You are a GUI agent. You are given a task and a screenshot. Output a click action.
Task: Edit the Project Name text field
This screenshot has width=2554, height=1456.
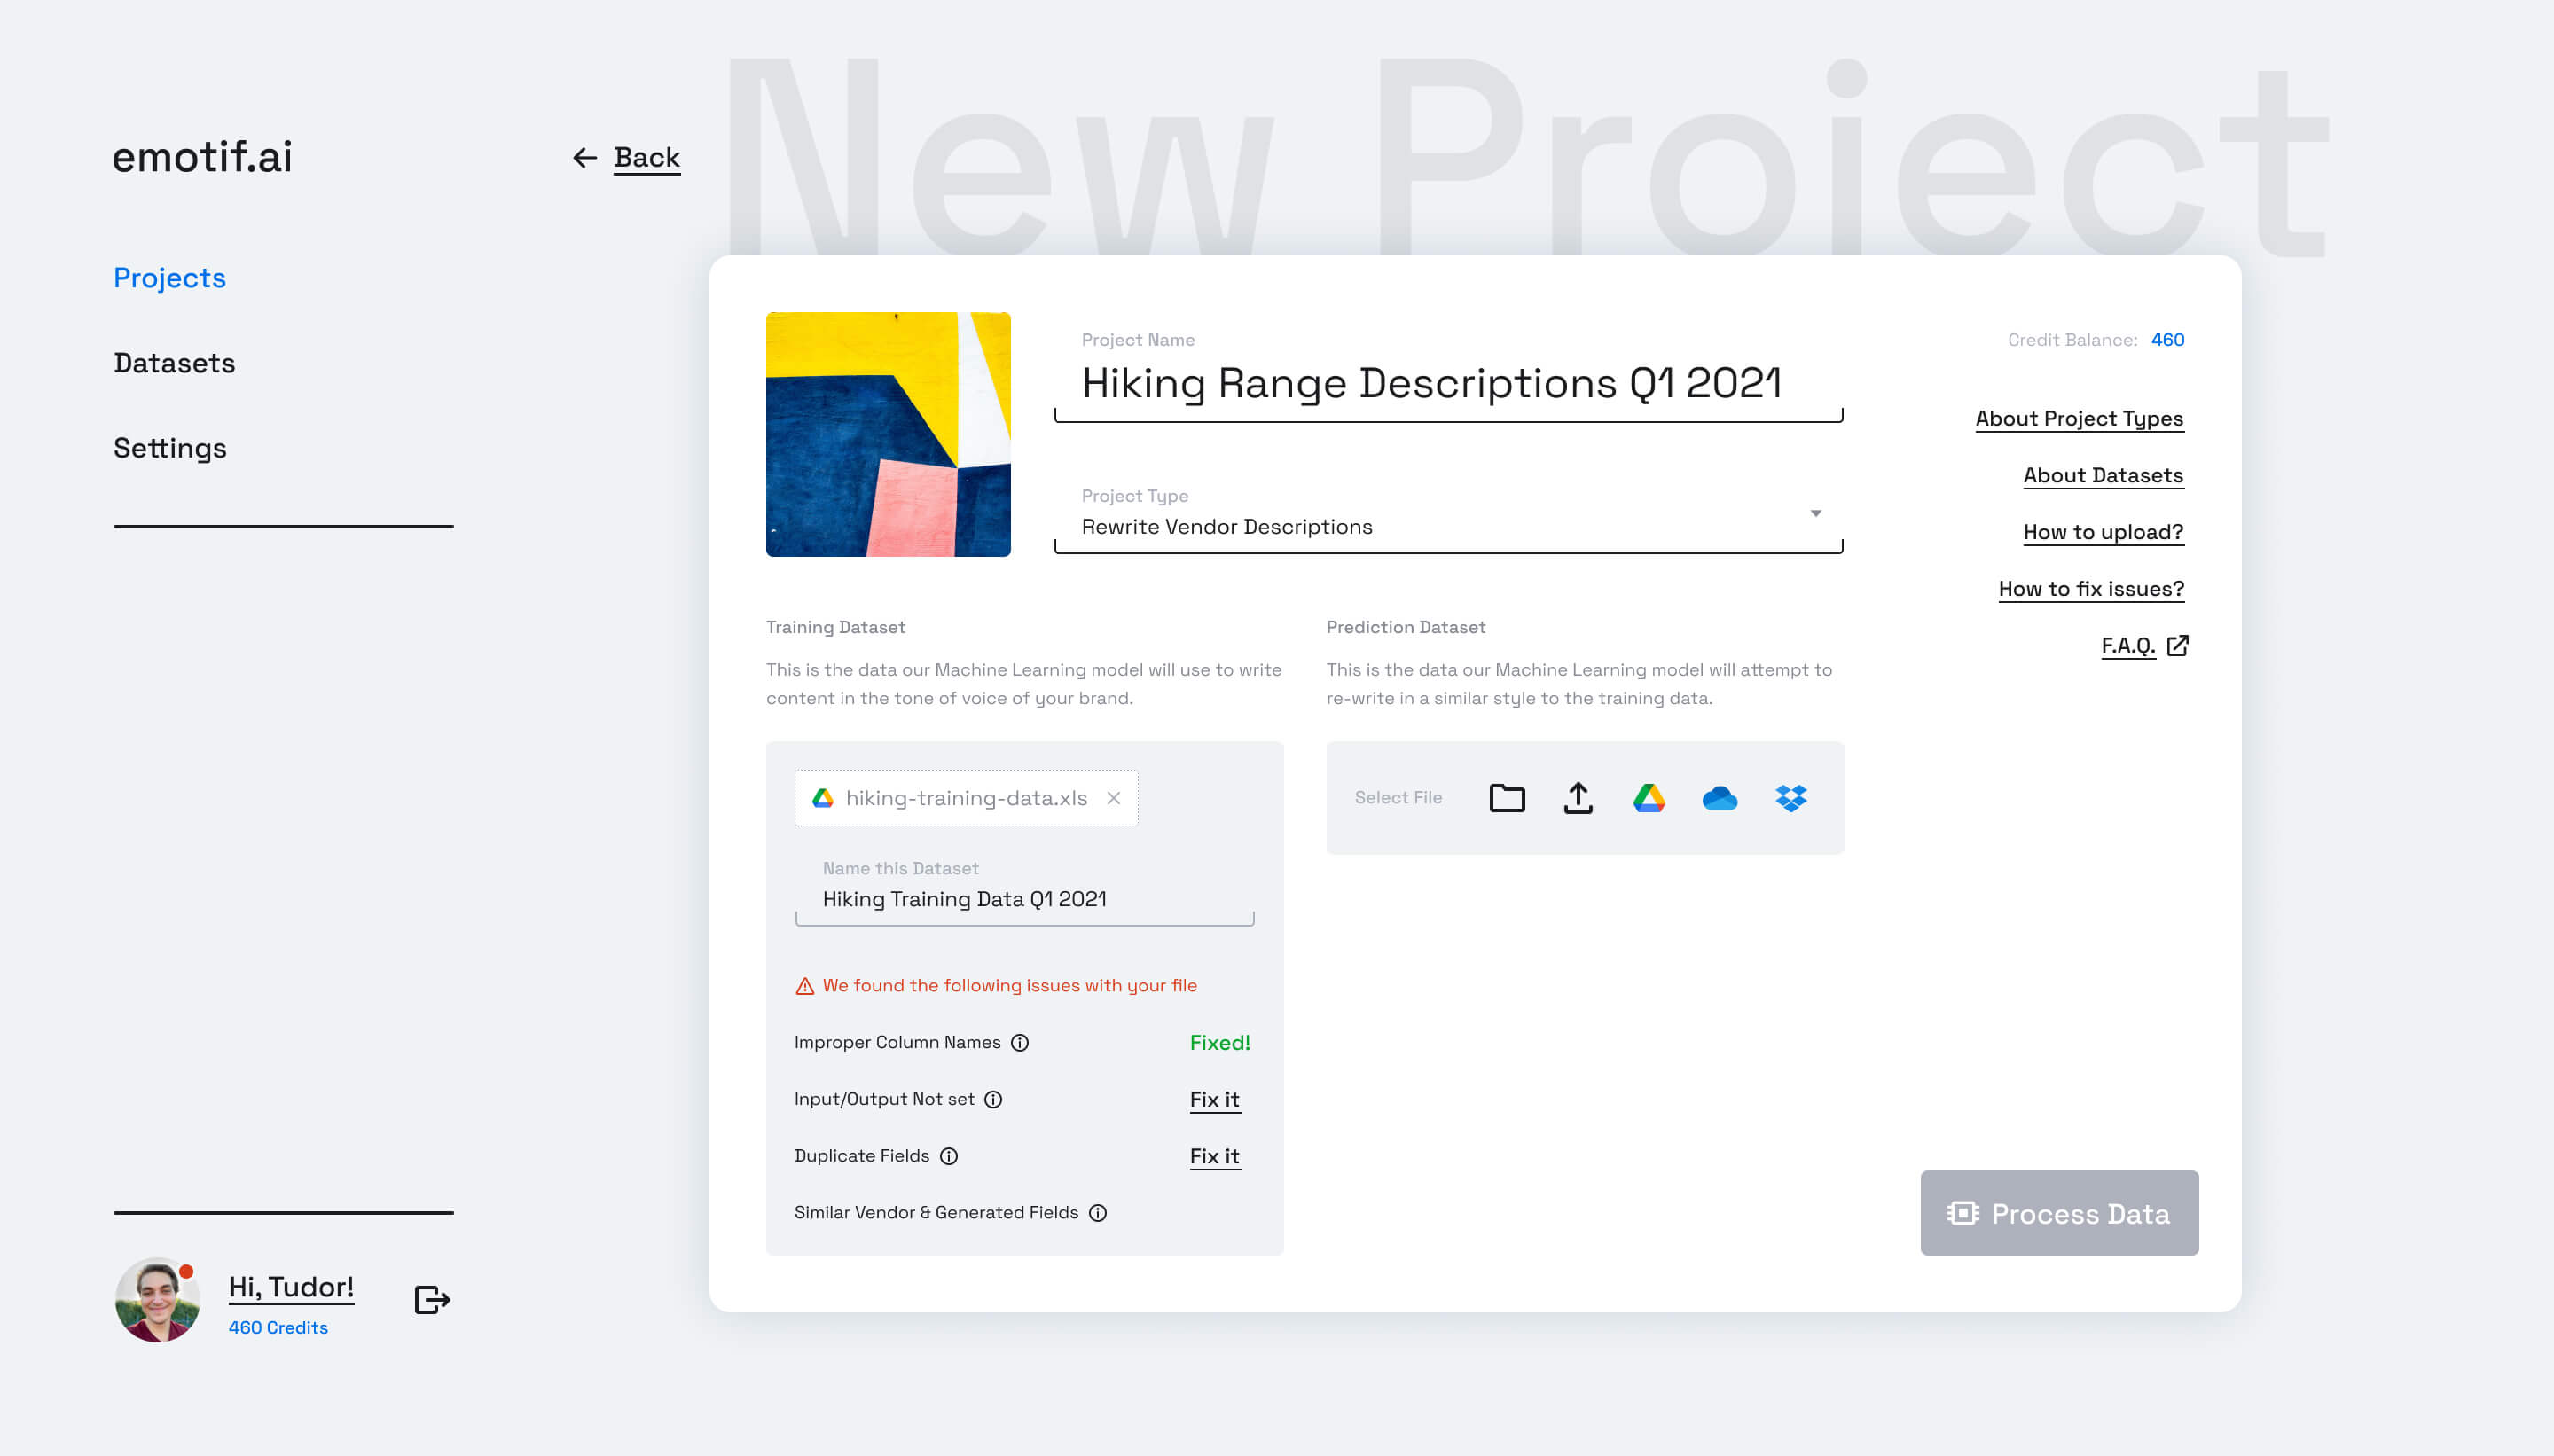(1430, 384)
